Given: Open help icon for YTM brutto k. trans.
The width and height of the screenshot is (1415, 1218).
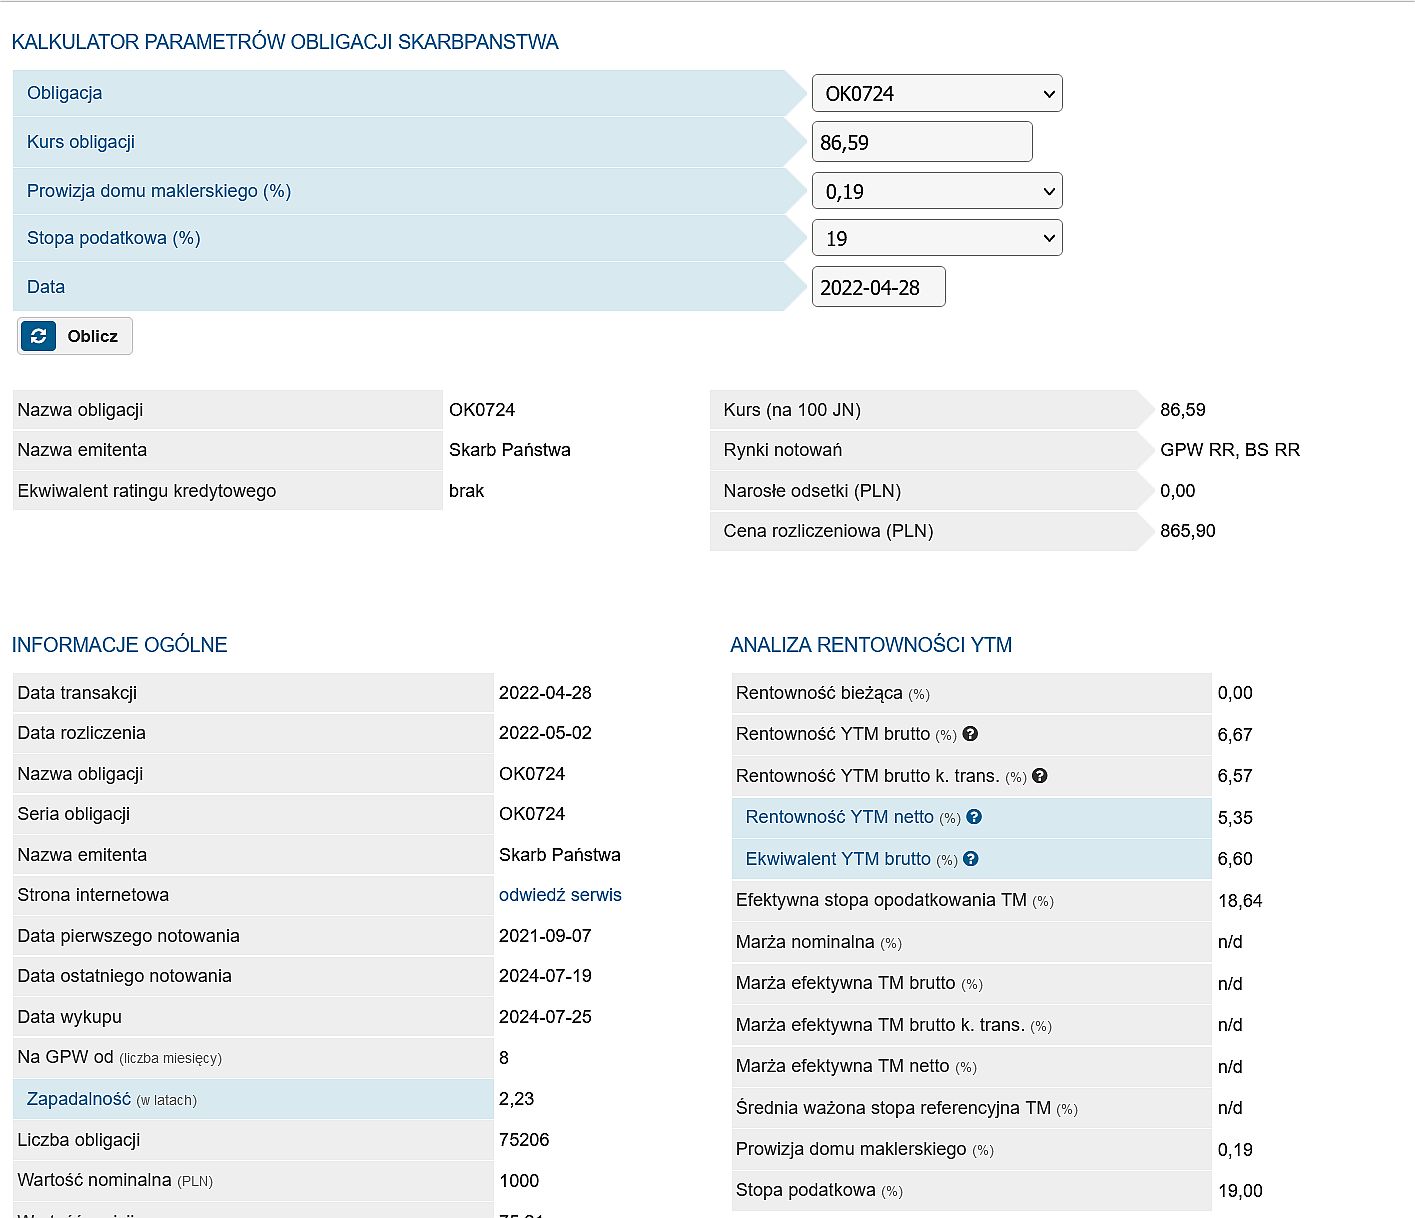Looking at the screenshot, I should pos(1040,776).
